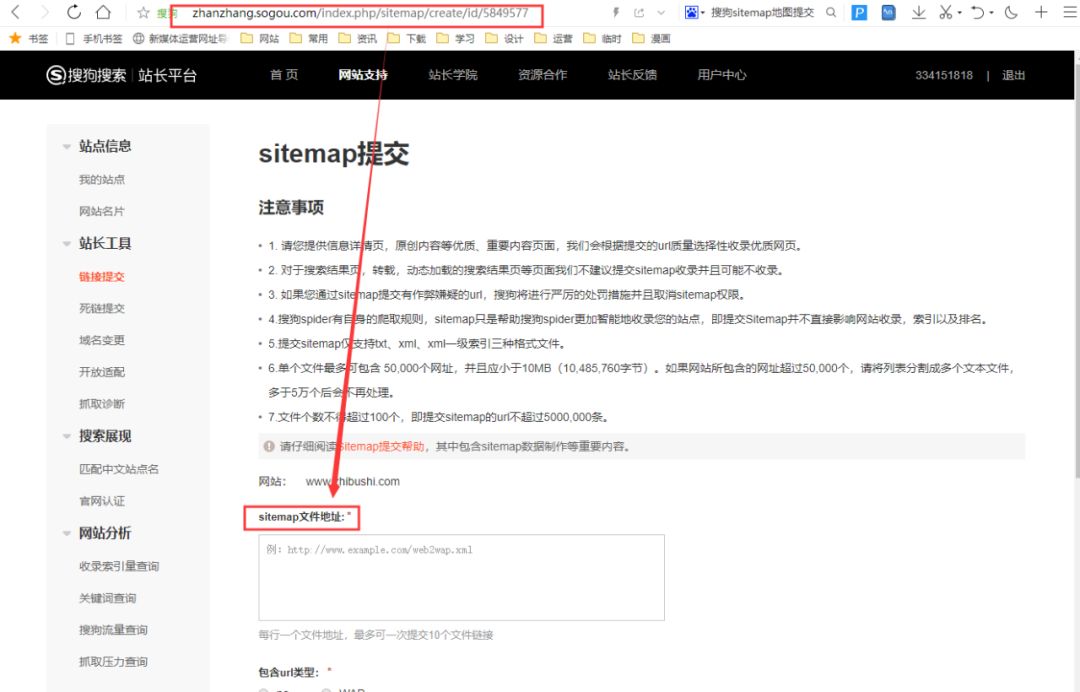Open 匹配中文站点名 in the sidebar
Viewport: 1080px width, 692px height.
tap(118, 469)
